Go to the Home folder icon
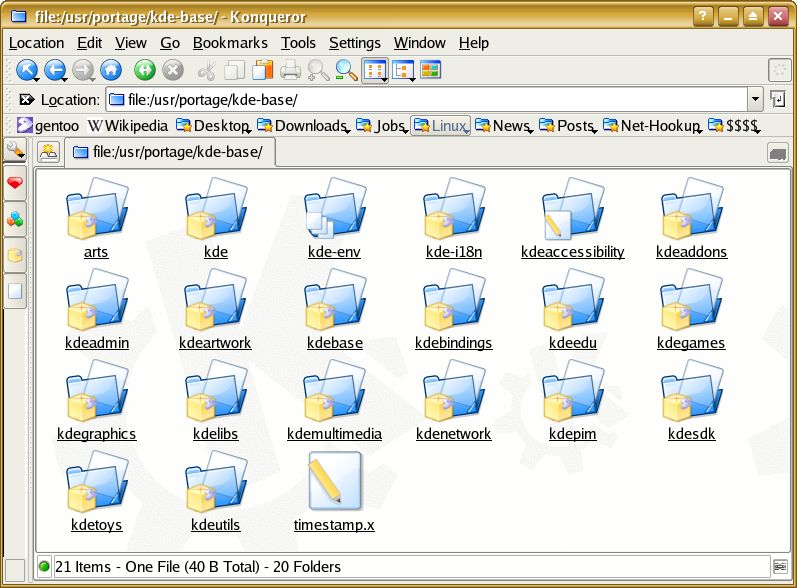 coord(111,70)
